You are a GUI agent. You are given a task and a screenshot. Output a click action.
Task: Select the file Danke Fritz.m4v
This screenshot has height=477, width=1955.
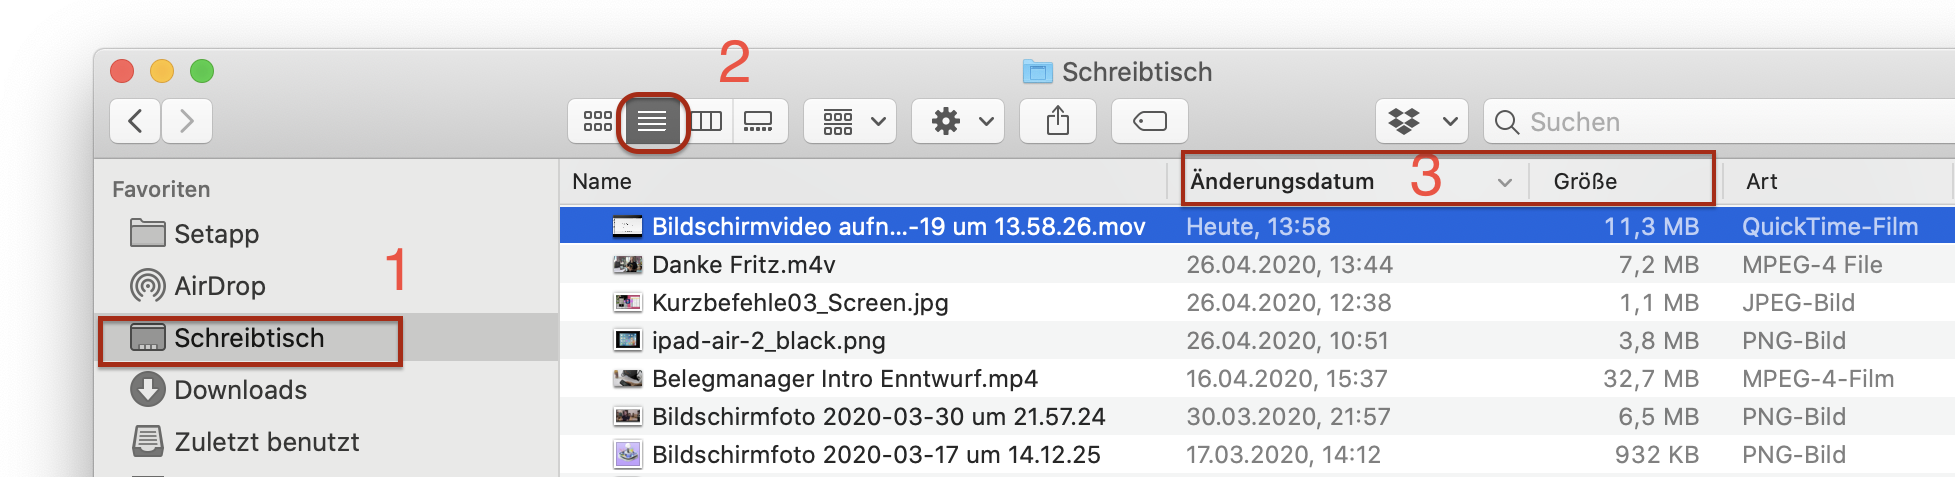(x=743, y=265)
